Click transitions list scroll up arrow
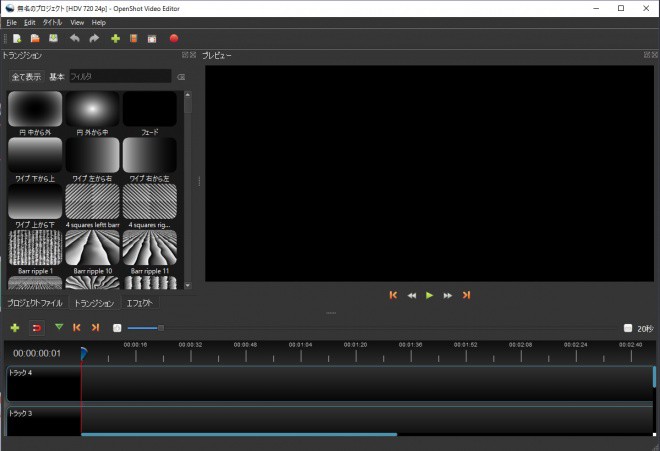The image size is (660, 451). point(188,95)
